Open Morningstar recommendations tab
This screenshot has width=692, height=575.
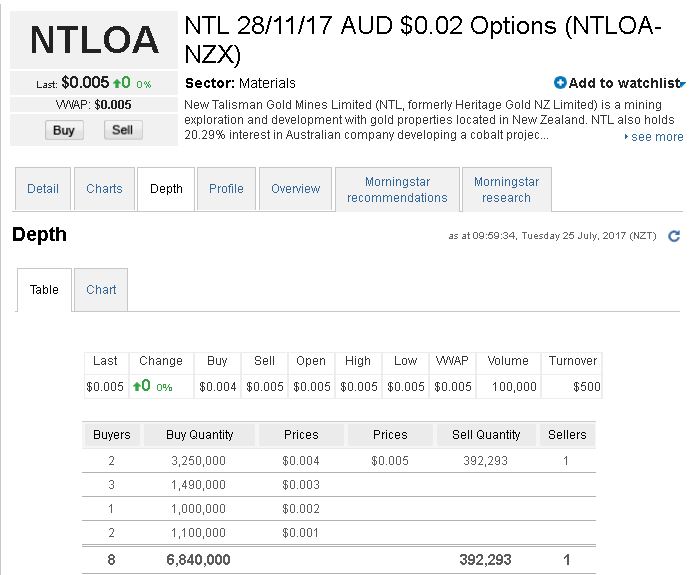coord(397,190)
